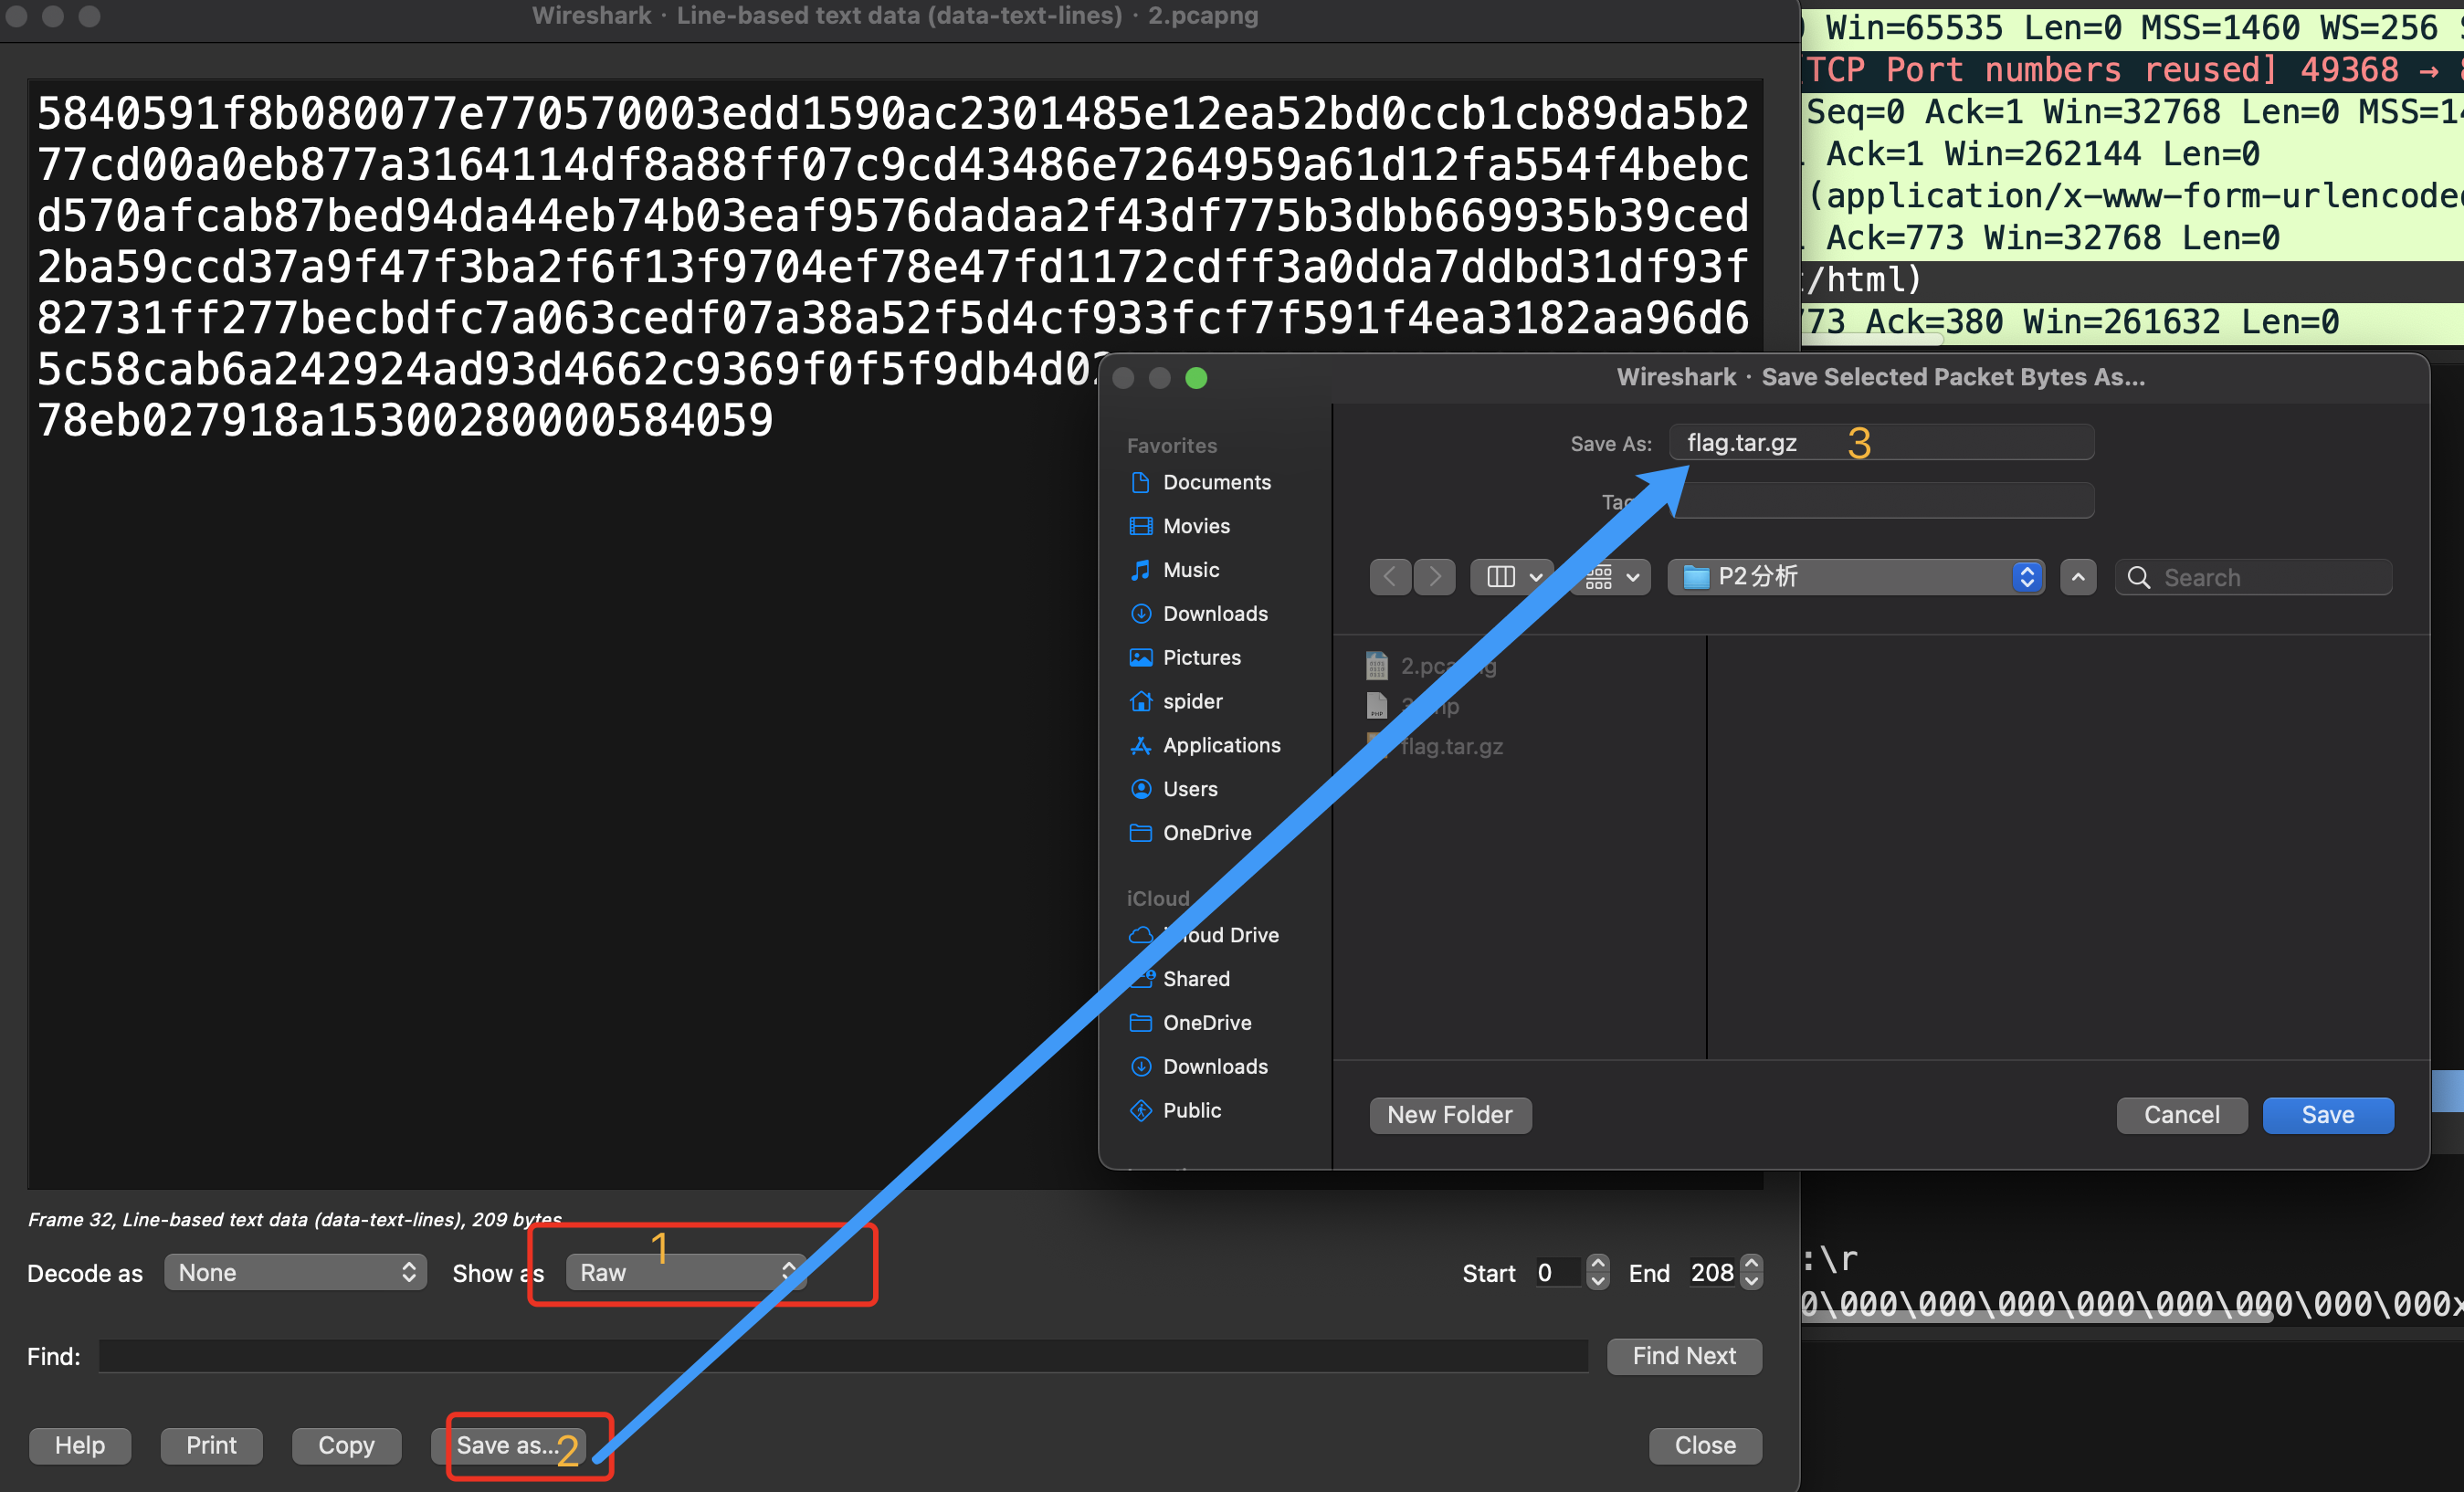
Task: Click the Documents folder icon in Favorites
Action: coord(1140,482)
